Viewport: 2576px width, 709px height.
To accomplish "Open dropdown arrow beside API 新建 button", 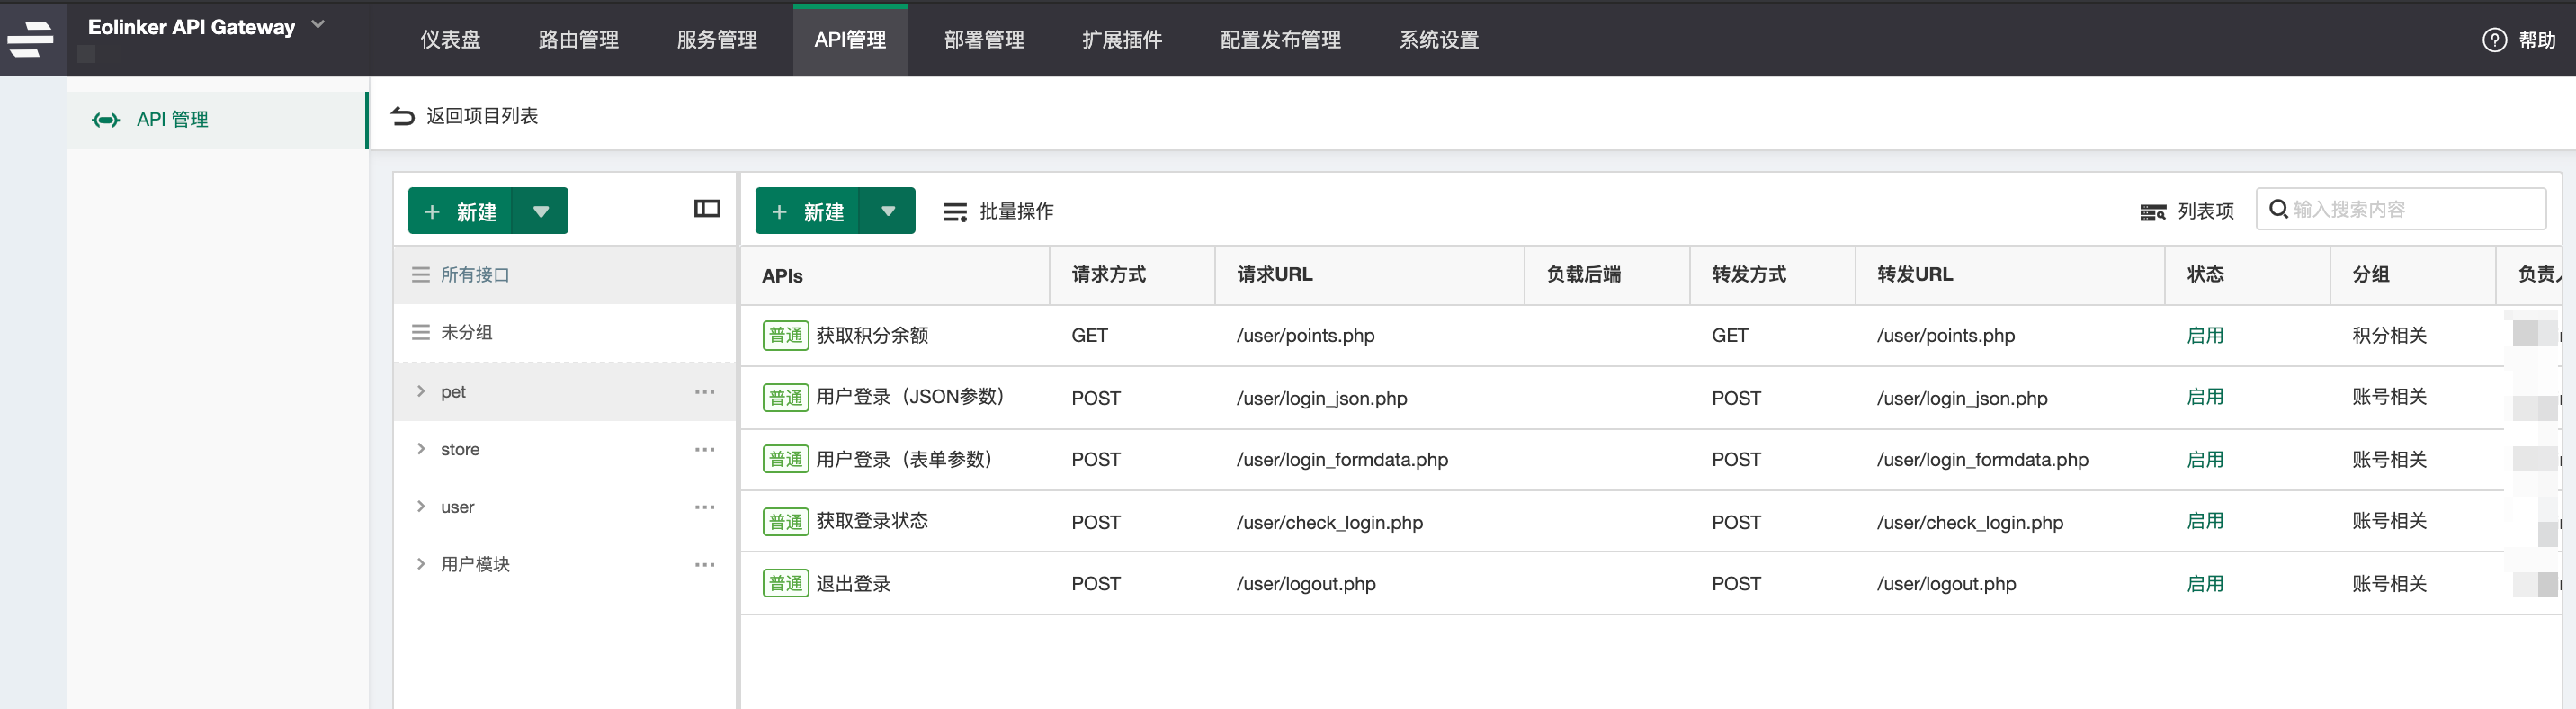I will (887, 211).
